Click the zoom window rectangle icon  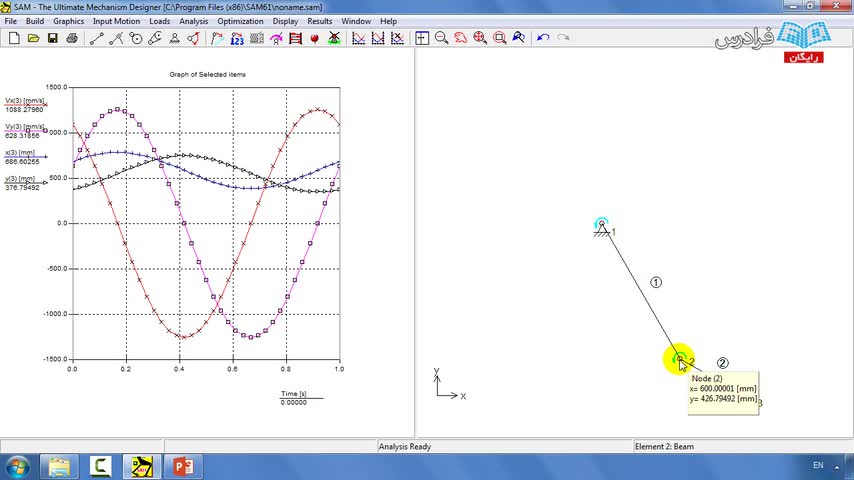pos(499,38)
